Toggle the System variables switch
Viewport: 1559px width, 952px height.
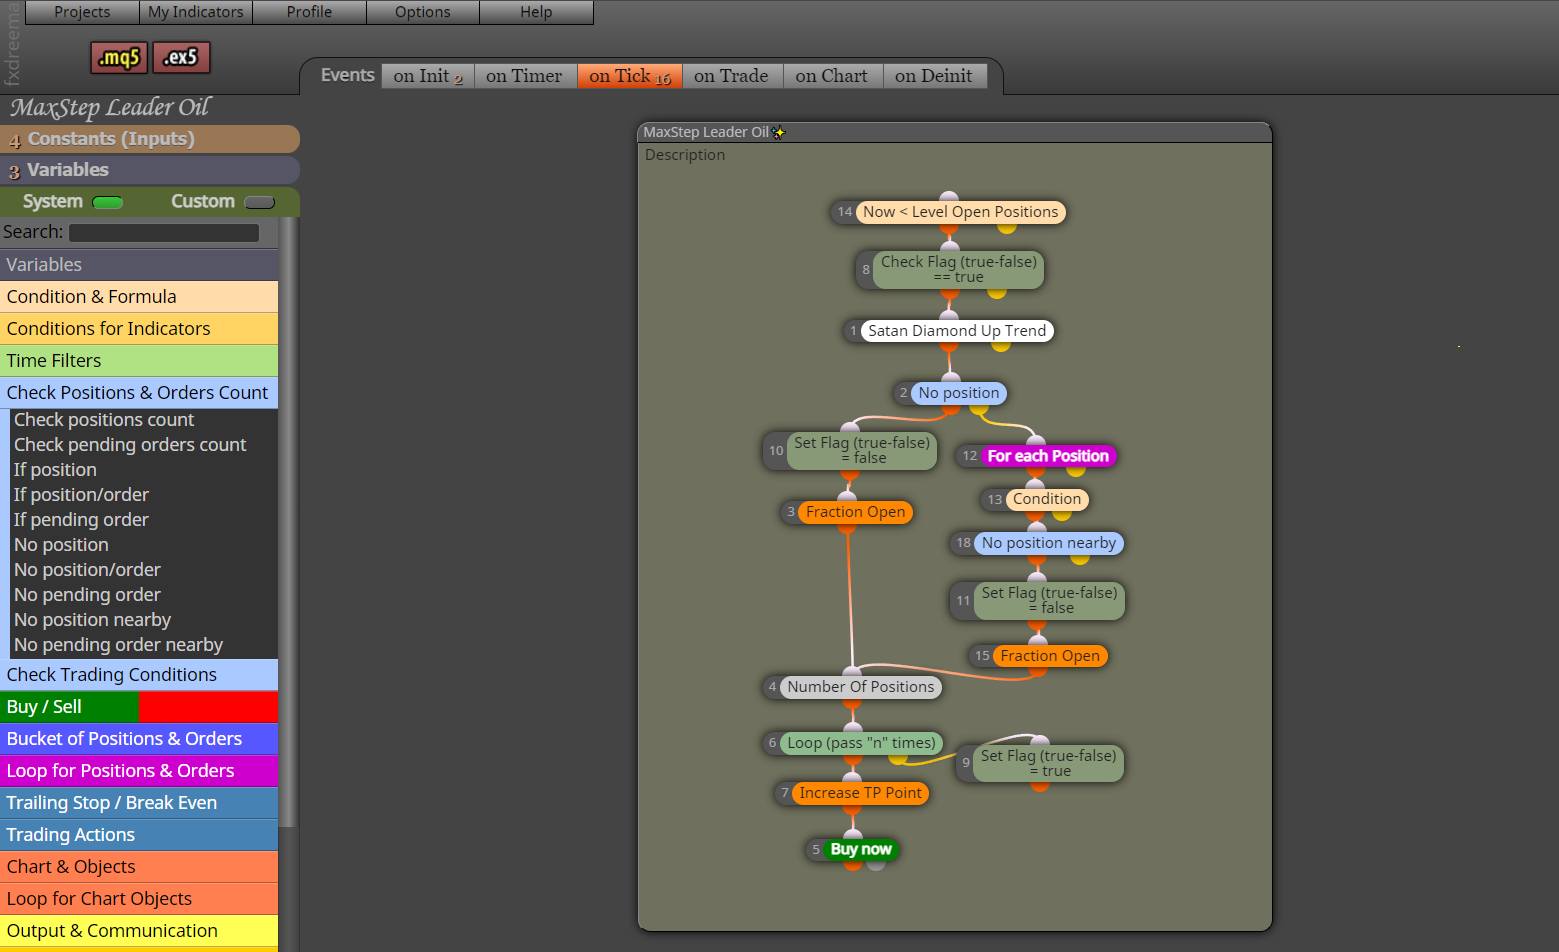(107, 202)
